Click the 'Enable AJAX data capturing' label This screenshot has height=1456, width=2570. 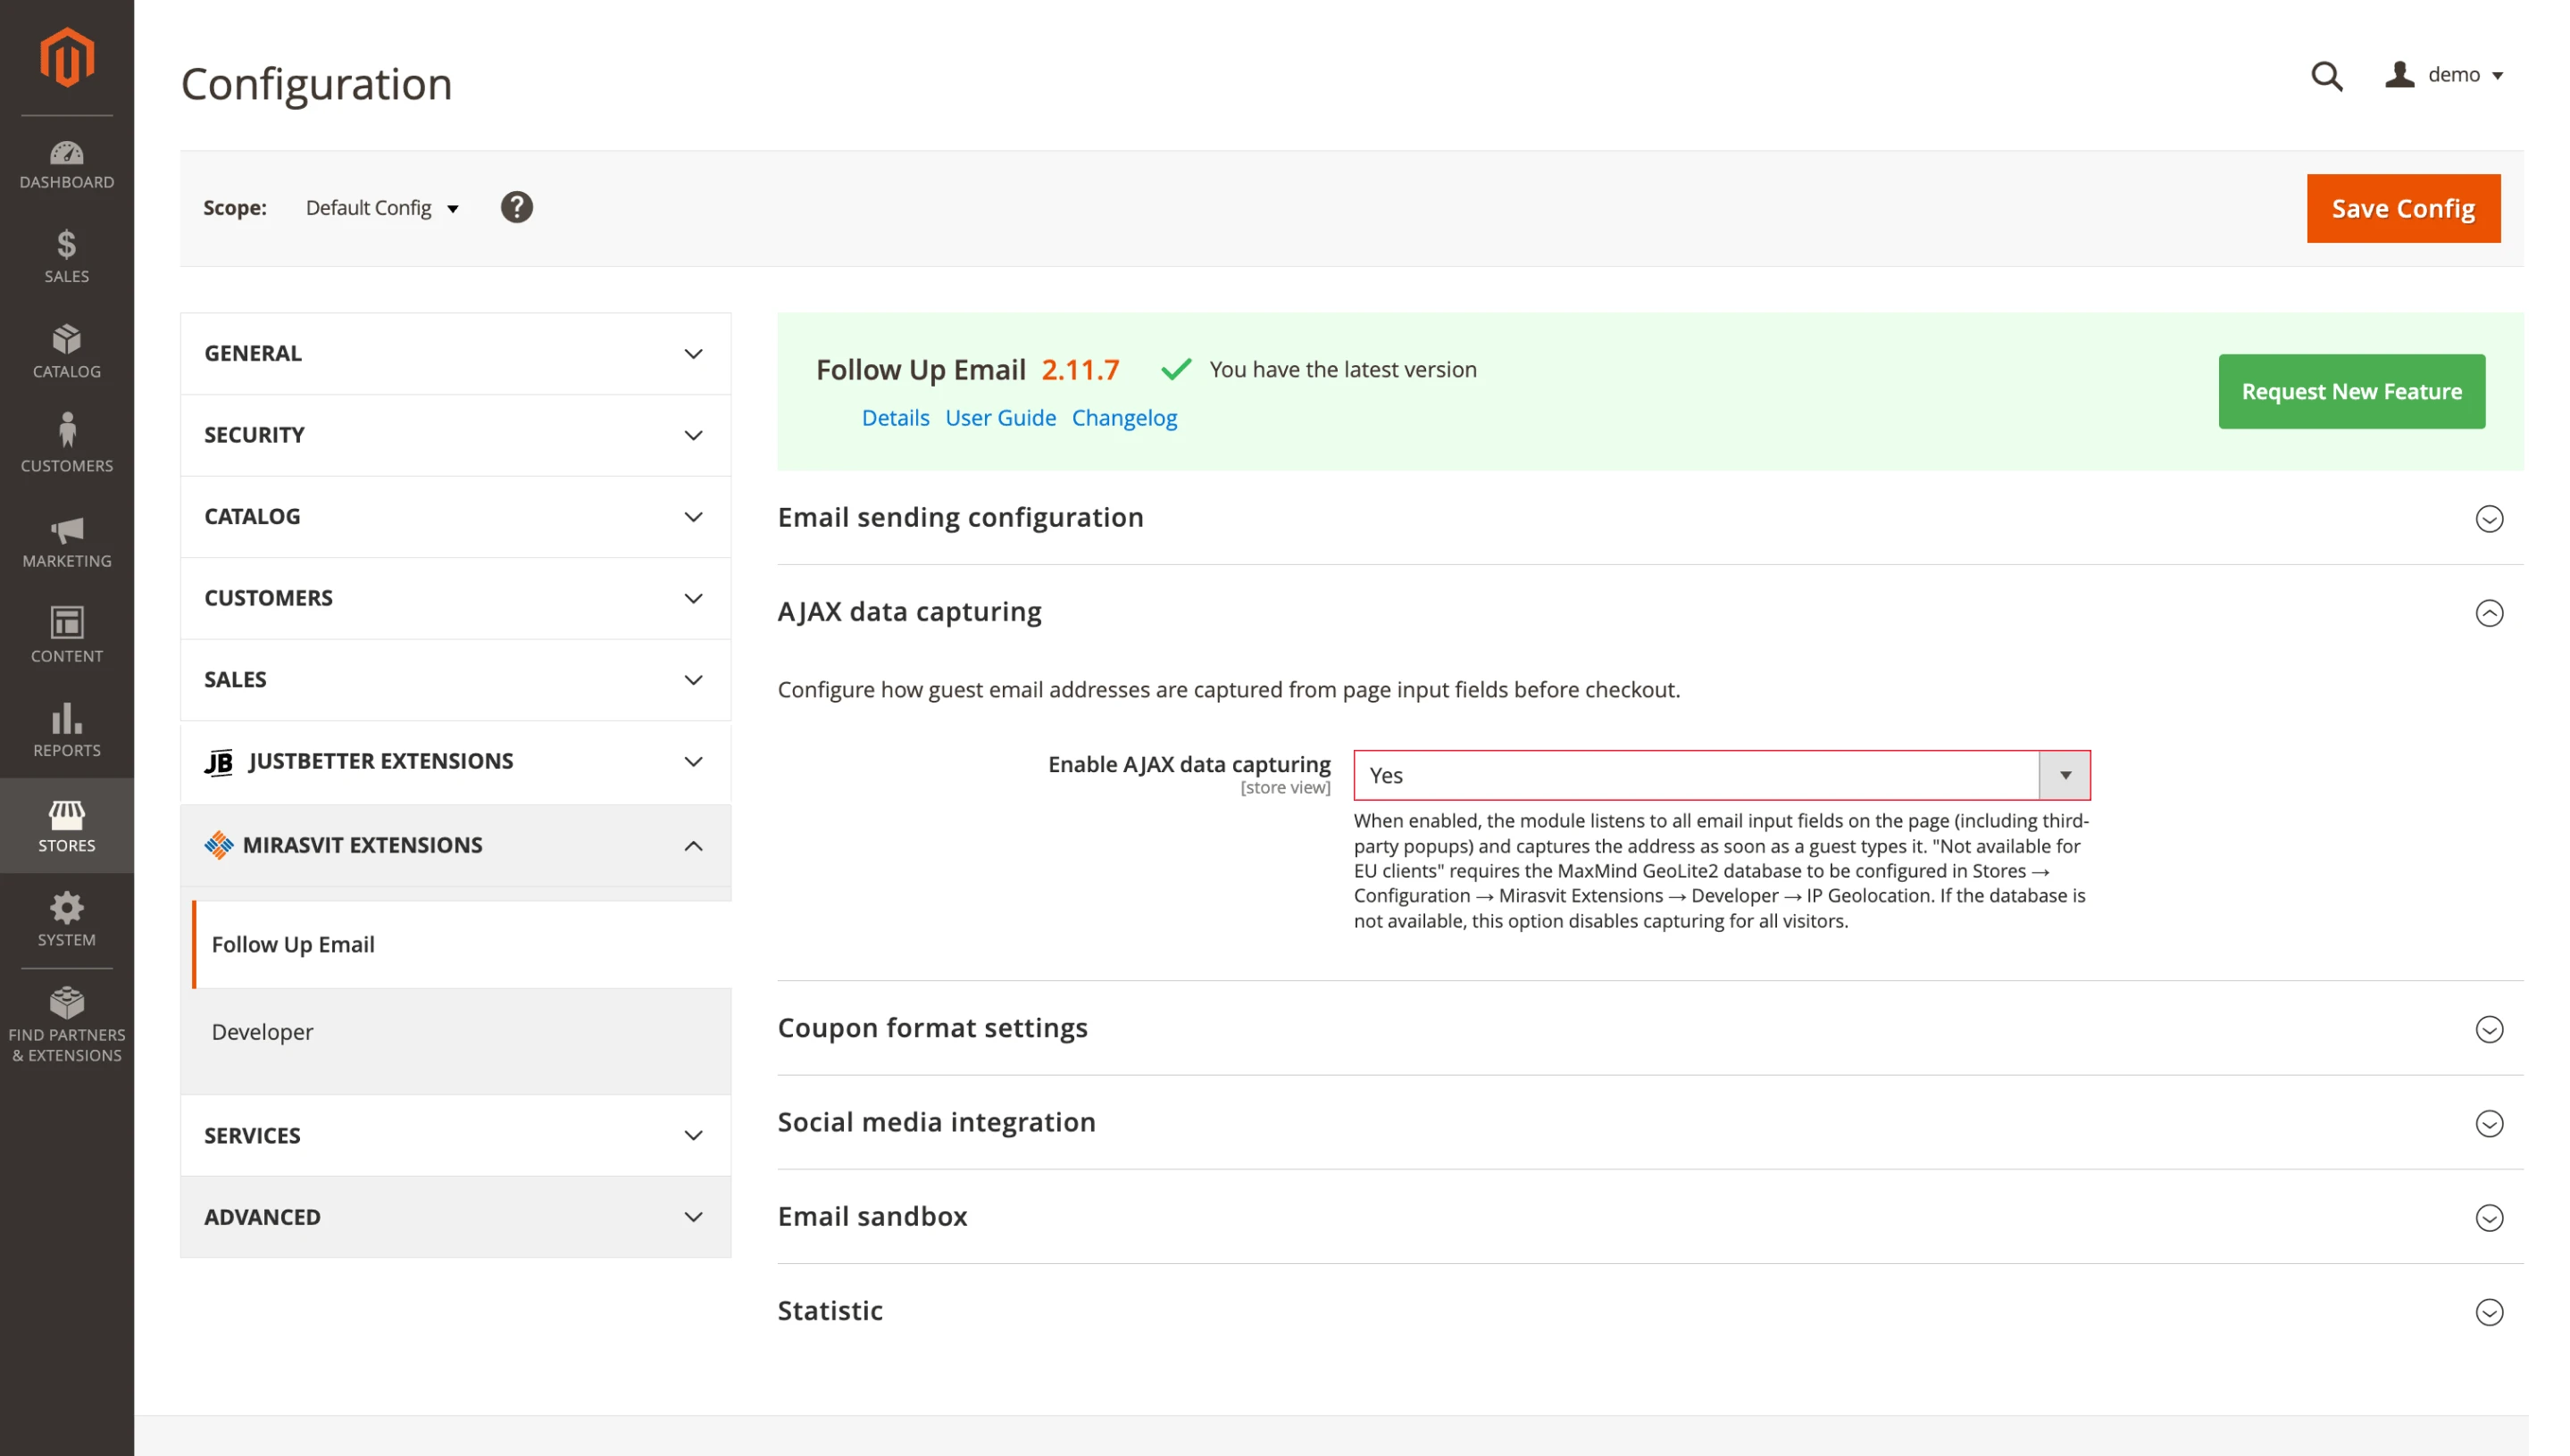[x=1189, y=765]
